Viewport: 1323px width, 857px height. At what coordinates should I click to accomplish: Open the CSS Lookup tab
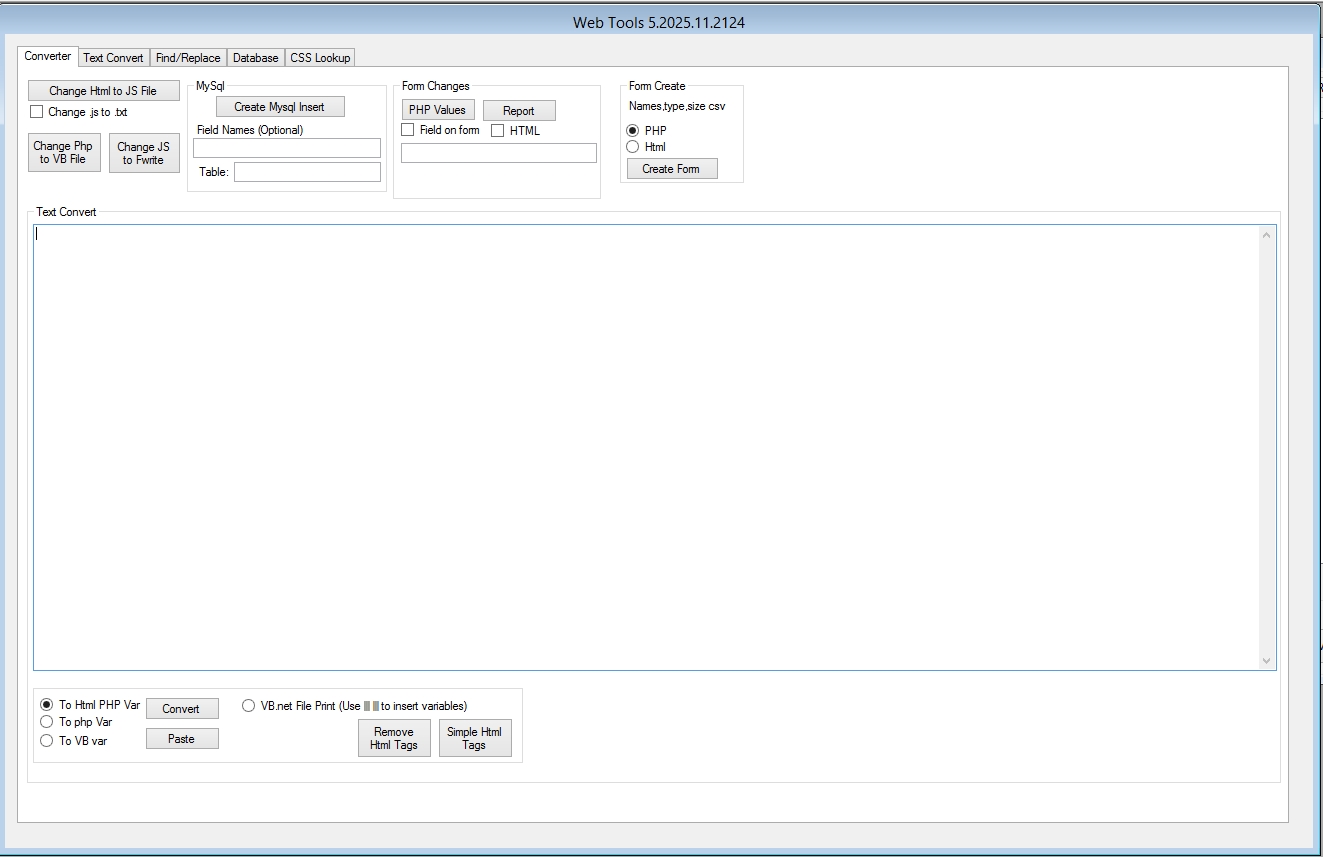[320, 58]
